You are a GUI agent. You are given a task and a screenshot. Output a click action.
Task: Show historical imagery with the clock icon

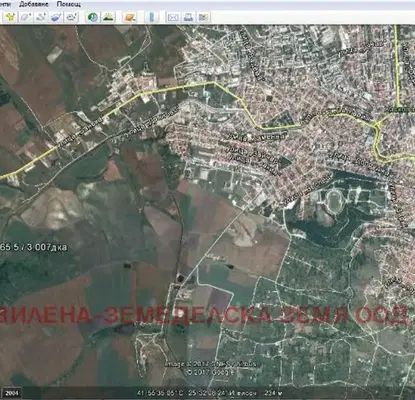pos(92,17)
